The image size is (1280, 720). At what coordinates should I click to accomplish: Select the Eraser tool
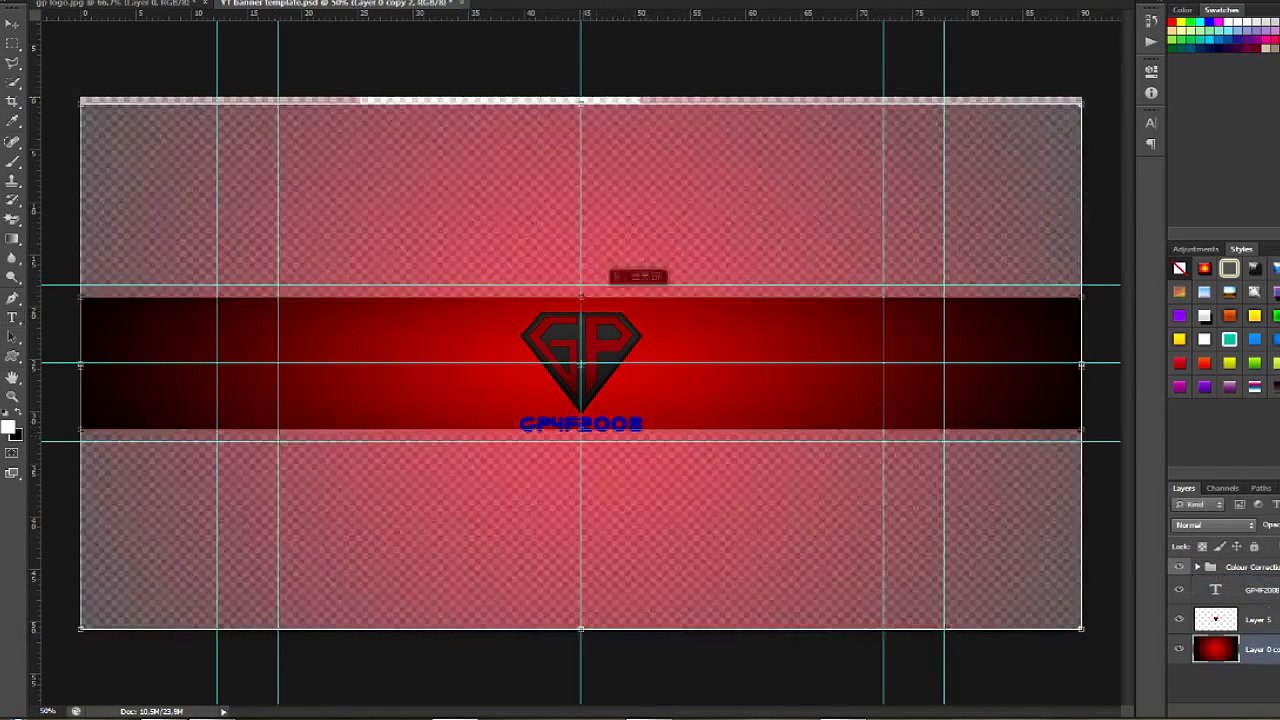point(12,220)
